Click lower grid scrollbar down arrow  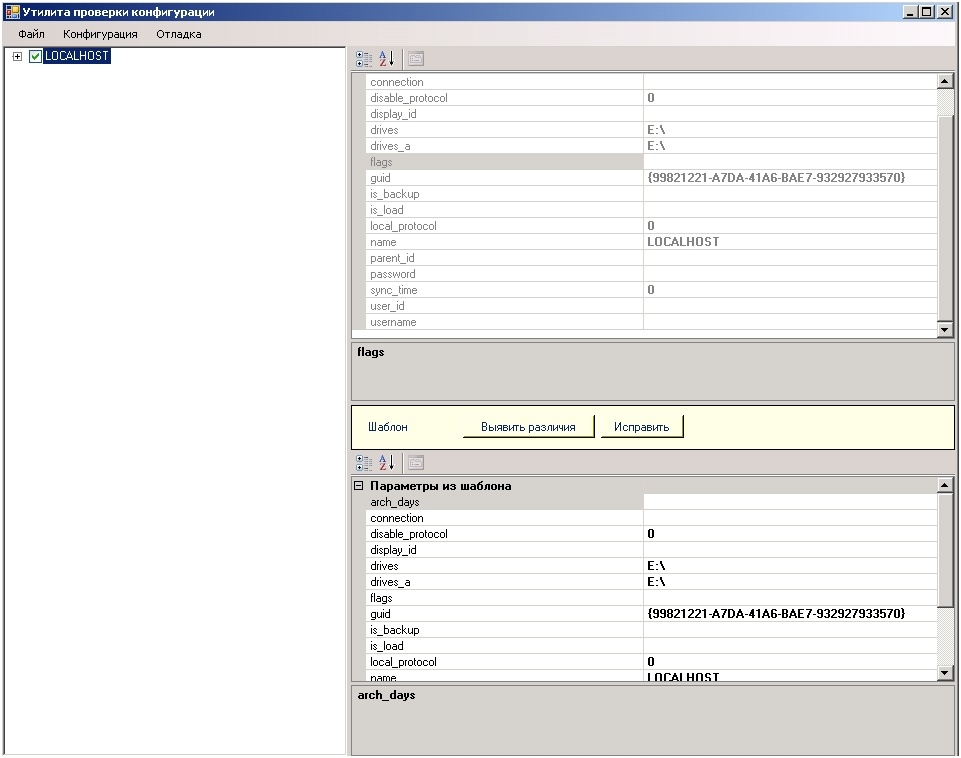[944, 673]
